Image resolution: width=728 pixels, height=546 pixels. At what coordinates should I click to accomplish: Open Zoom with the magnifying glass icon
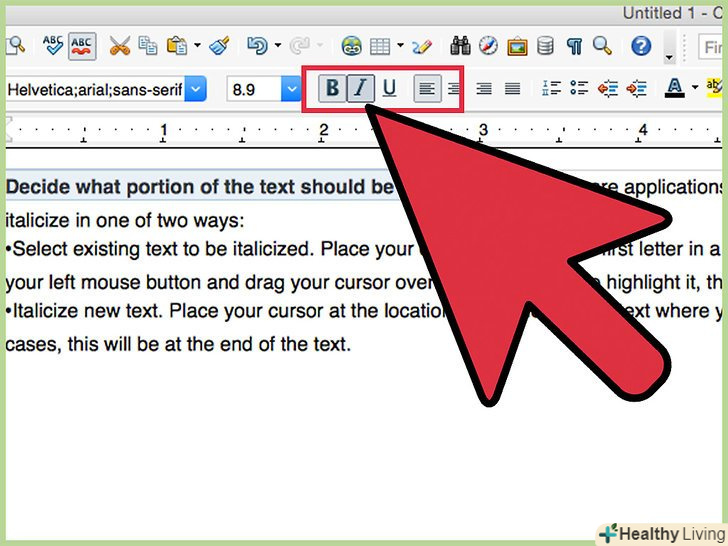[602, 46]
